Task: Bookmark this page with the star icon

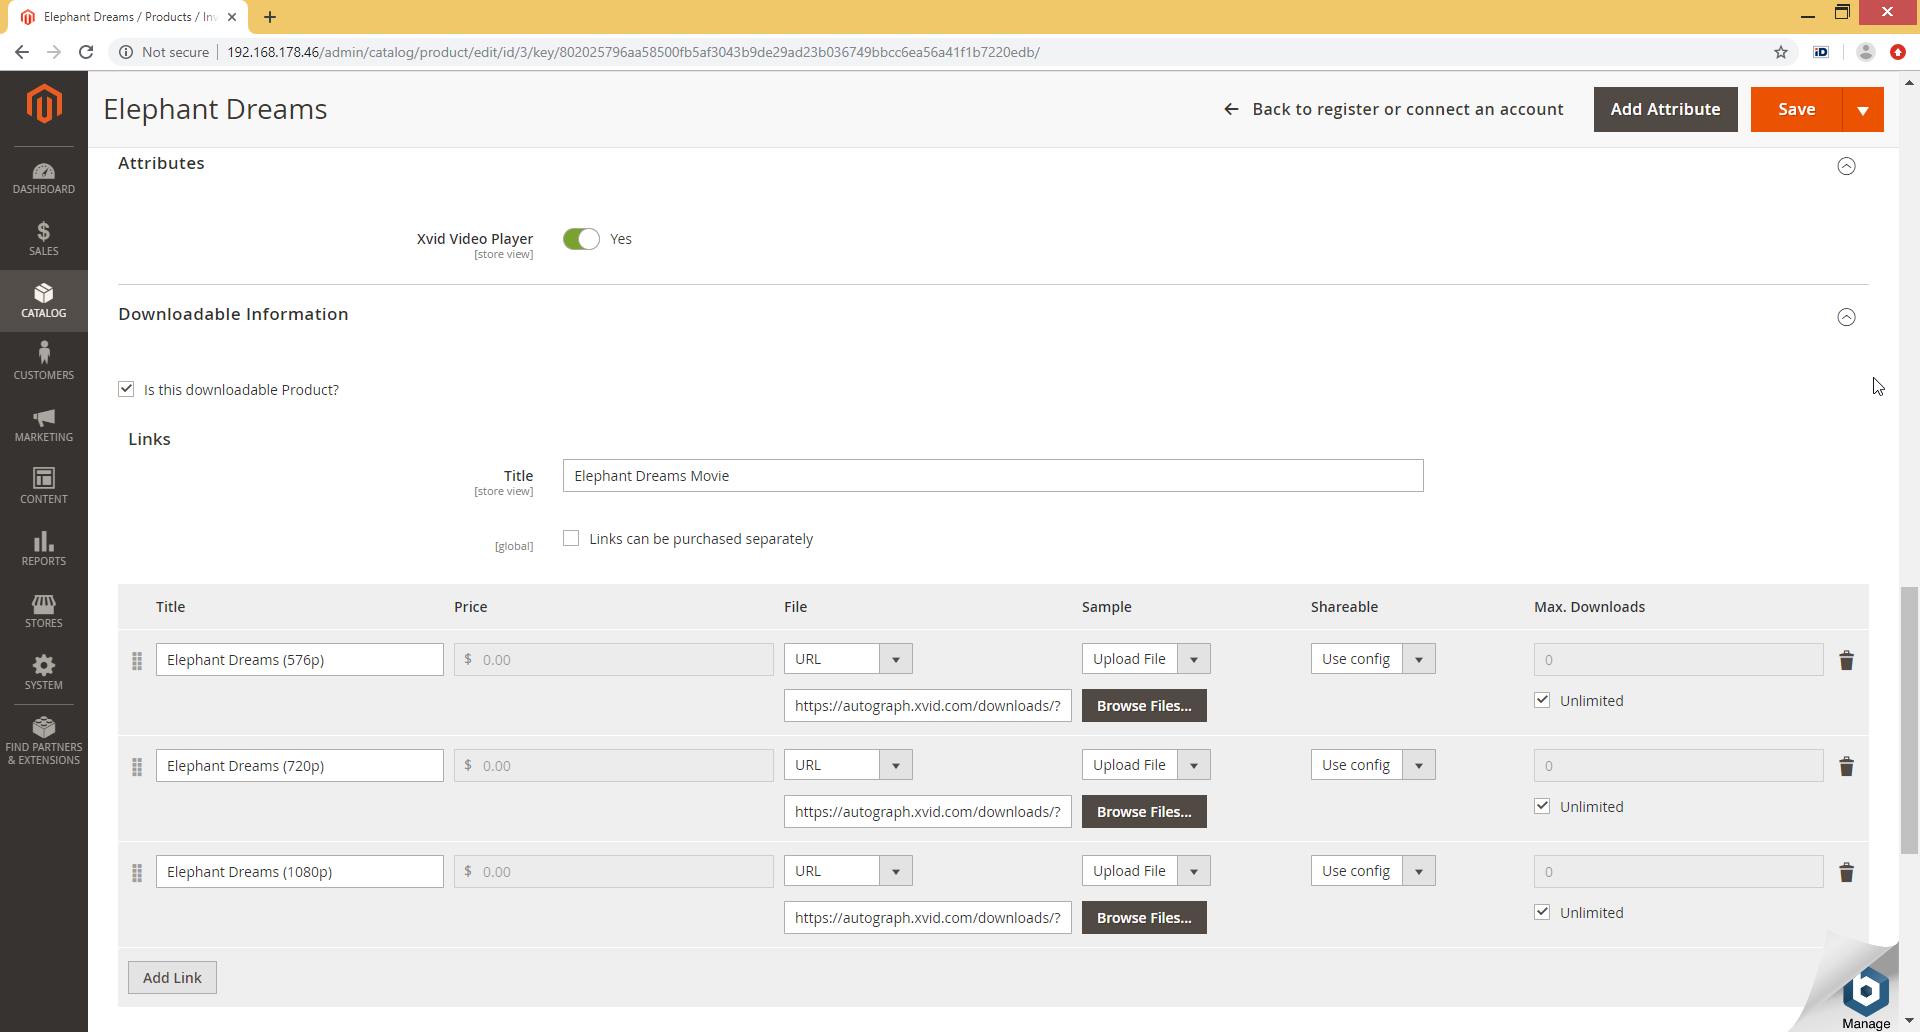Action: pos(1781,52)
